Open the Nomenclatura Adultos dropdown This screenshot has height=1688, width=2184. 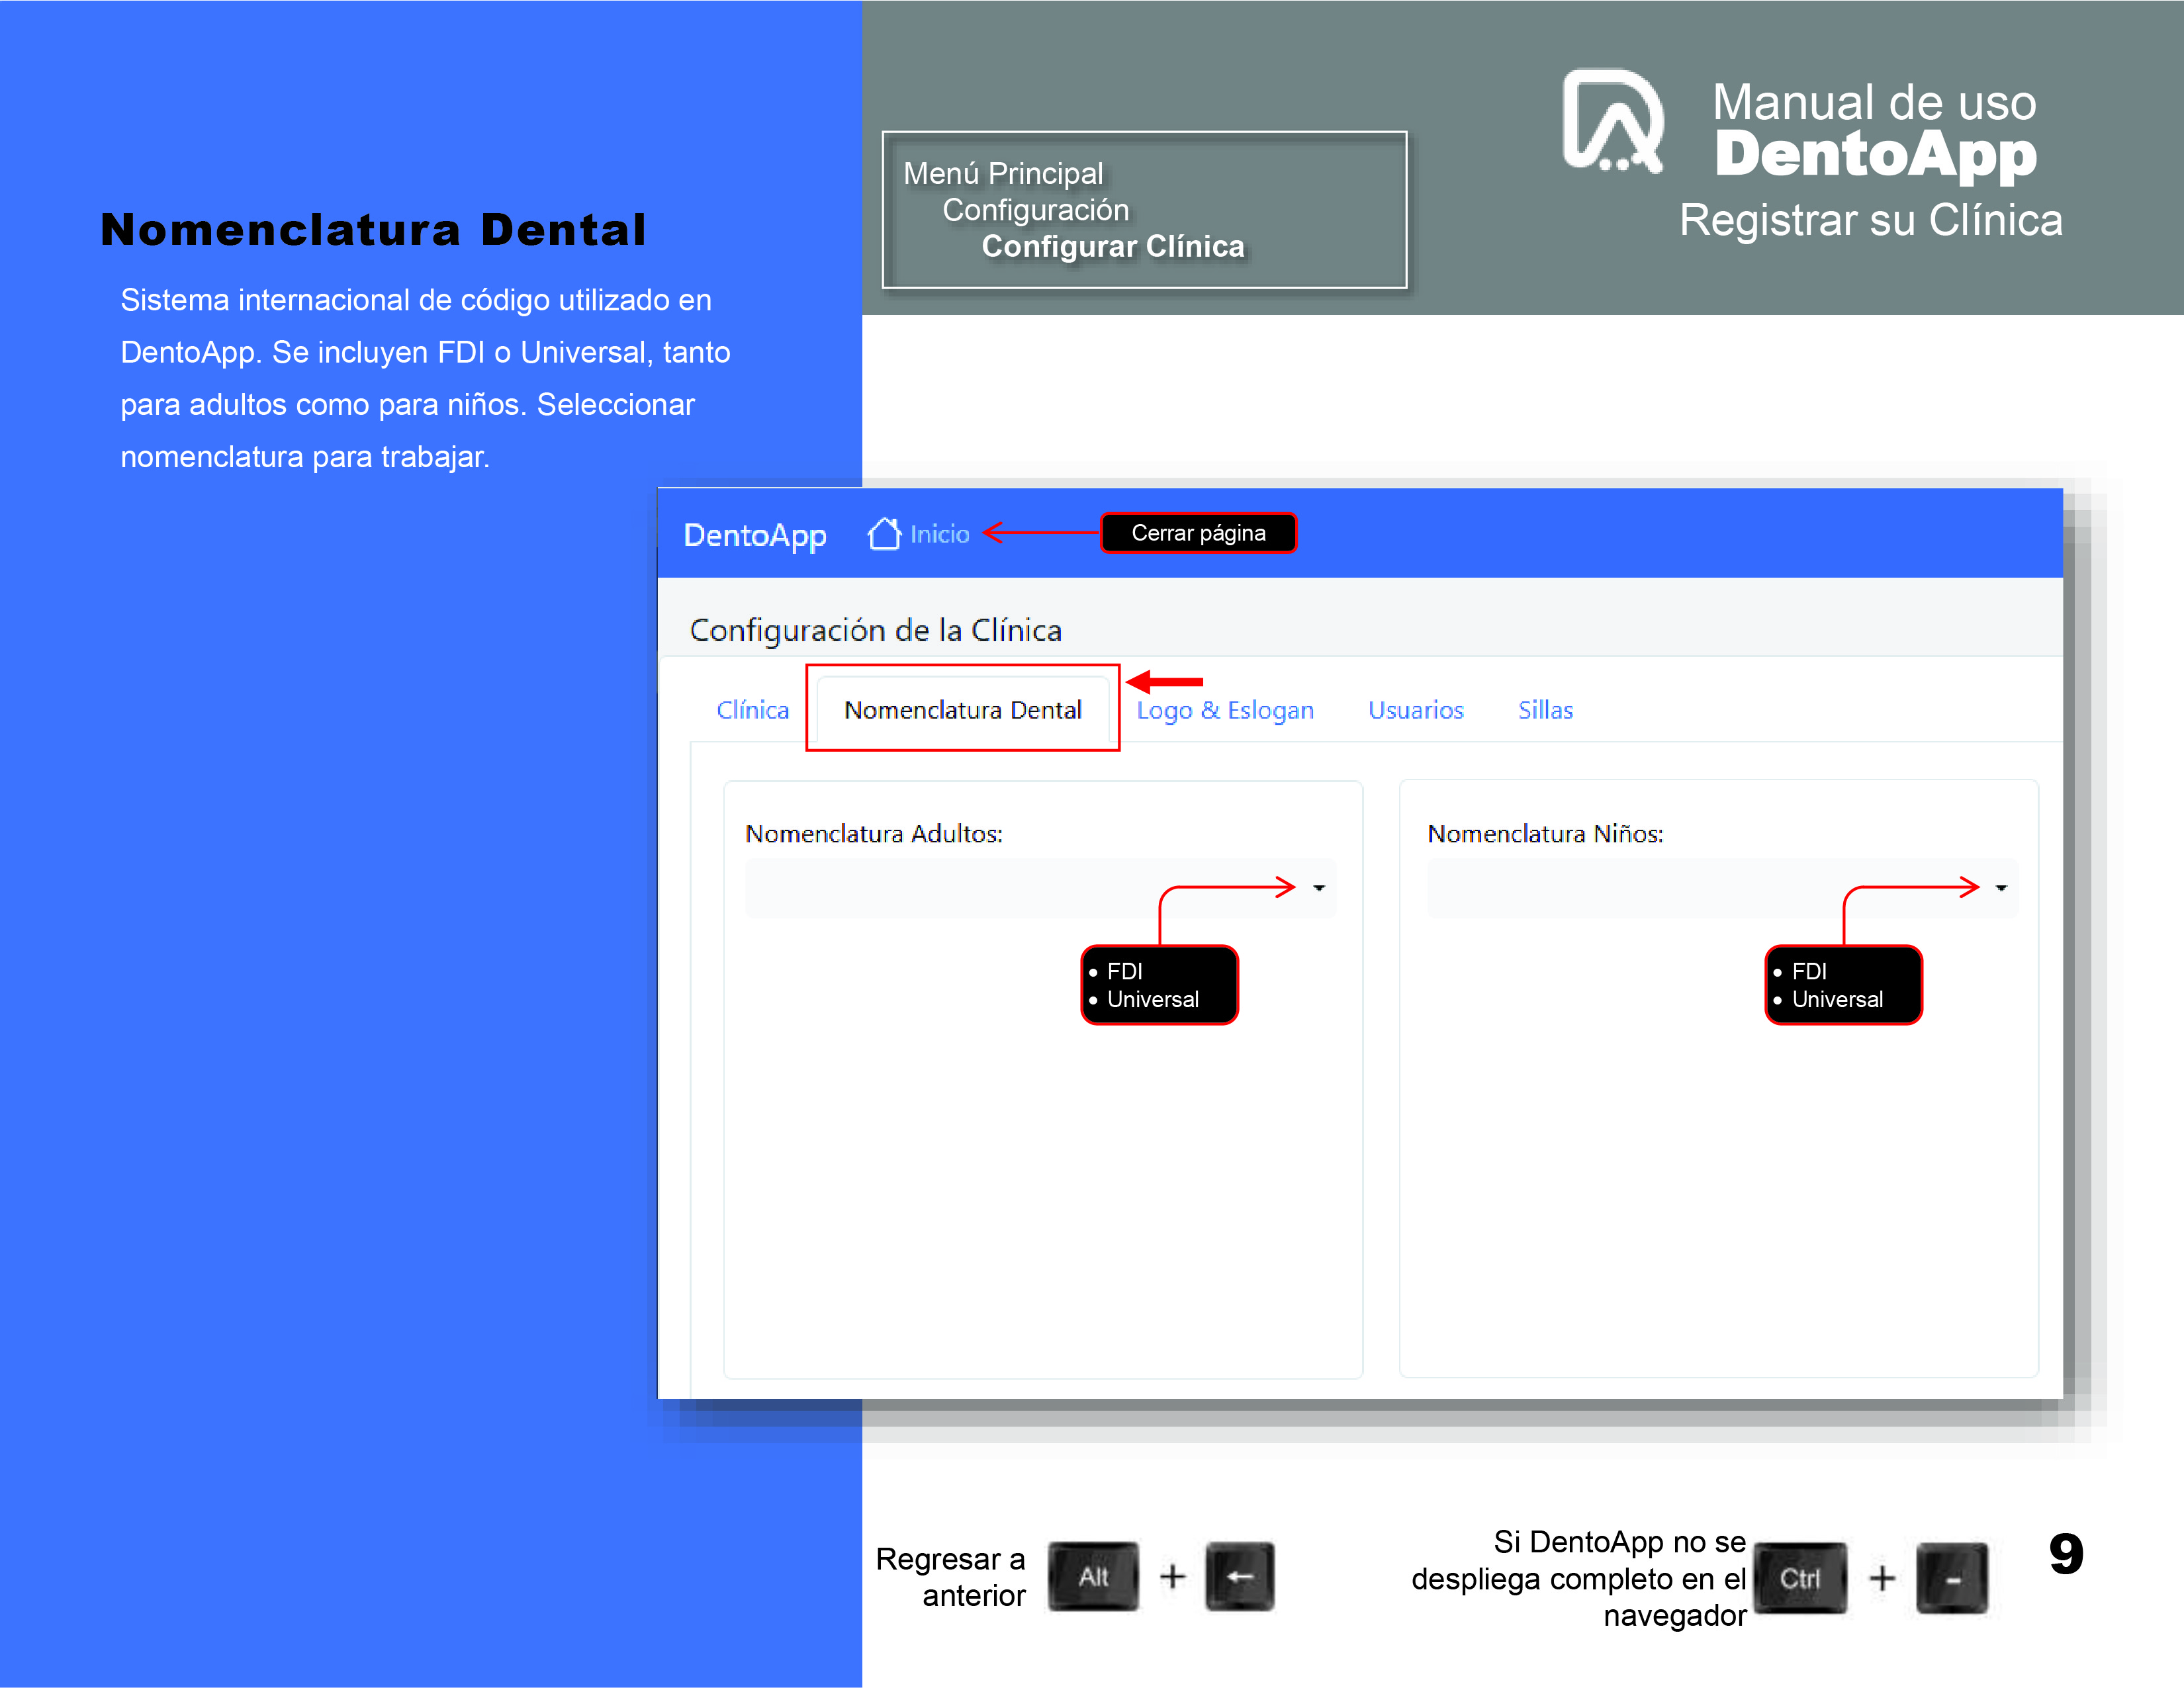[x=1040, y=888]
